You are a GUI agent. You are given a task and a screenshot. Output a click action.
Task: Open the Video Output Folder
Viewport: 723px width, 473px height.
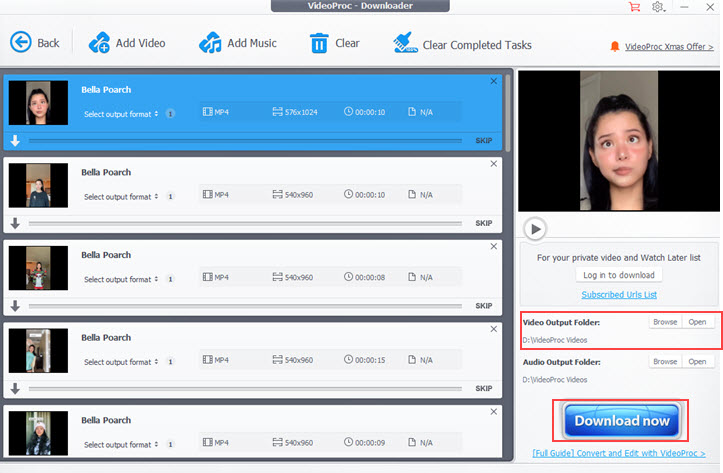tap(697, 322)
